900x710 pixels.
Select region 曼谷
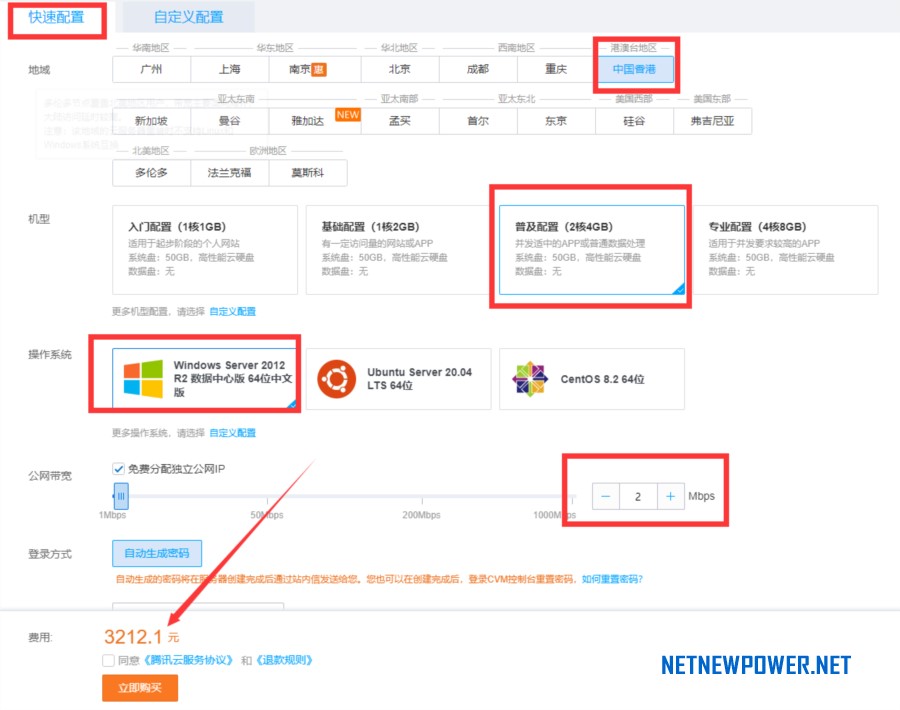(x=230, y=121)
